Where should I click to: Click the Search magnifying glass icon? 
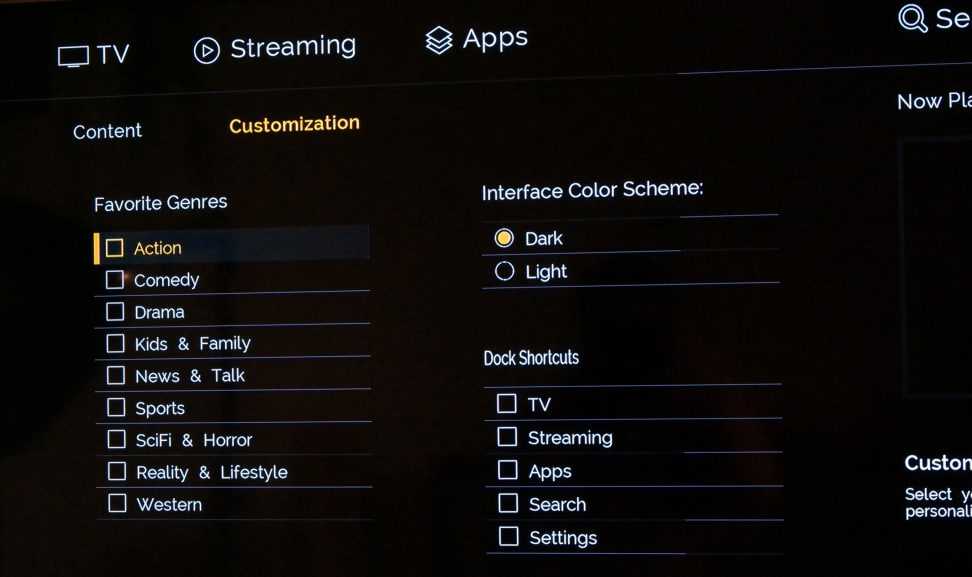click(912, 18)
